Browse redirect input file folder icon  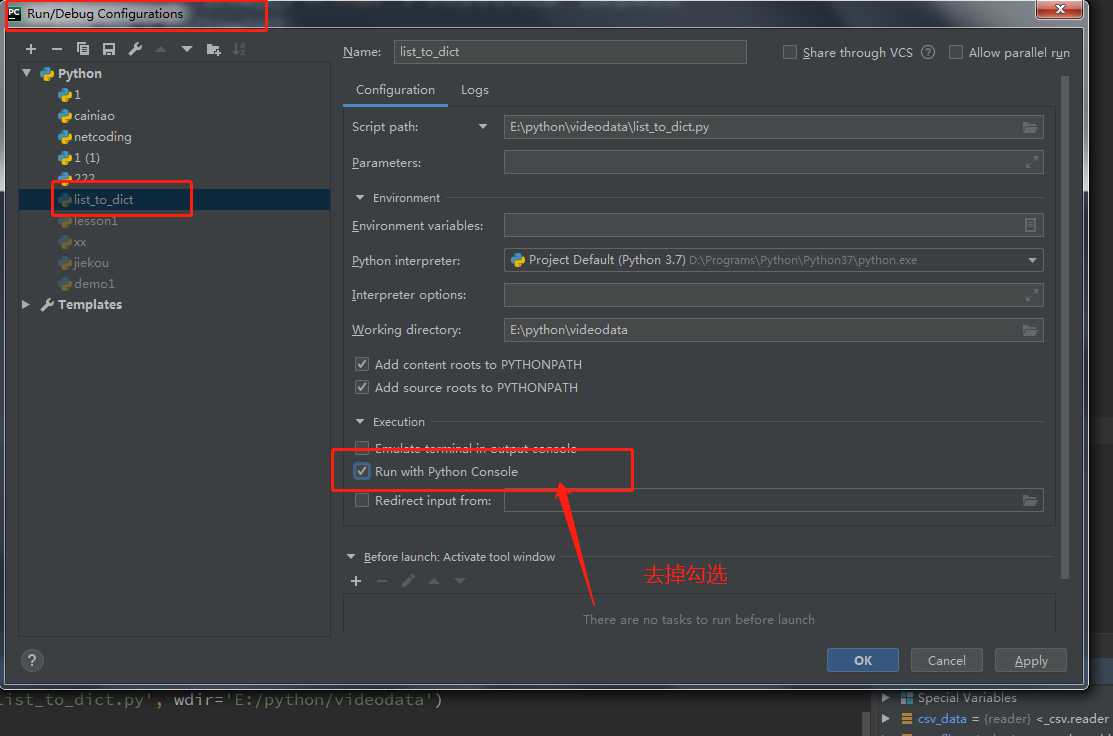click(x=1029, y=500)
